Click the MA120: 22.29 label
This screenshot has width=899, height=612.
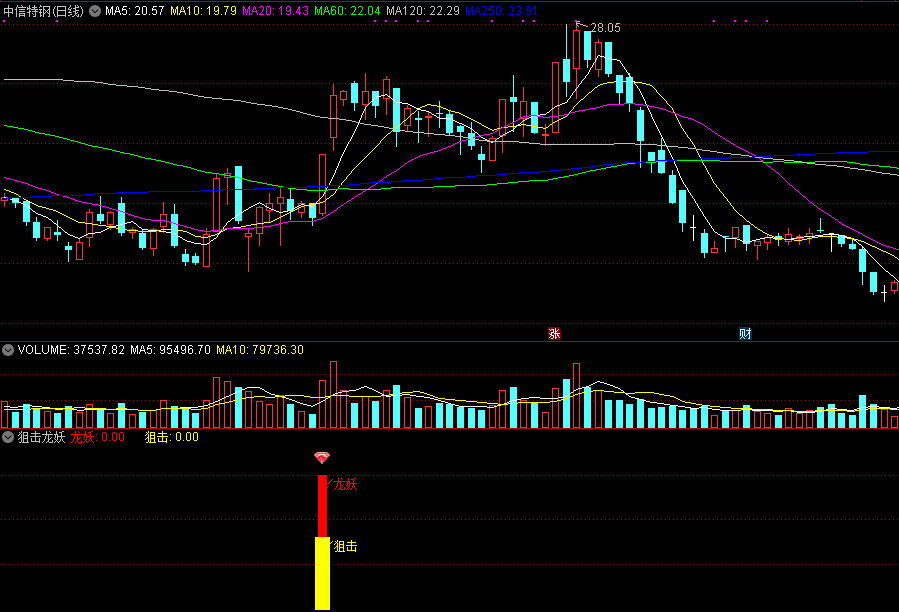tap(423, 11)
